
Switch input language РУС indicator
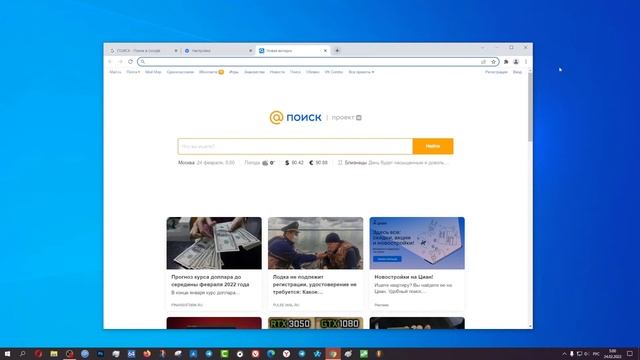pyautogui.click(x=596, y=354)
